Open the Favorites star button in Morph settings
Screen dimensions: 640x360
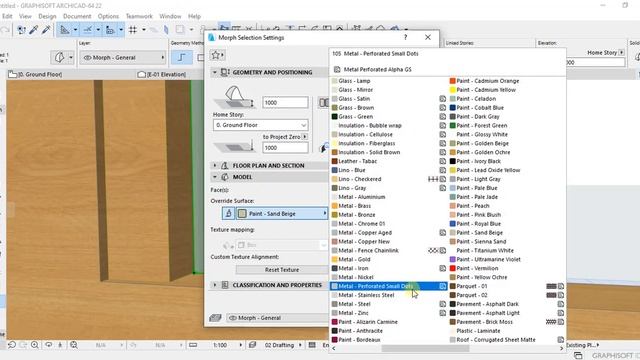coord(217,55)
